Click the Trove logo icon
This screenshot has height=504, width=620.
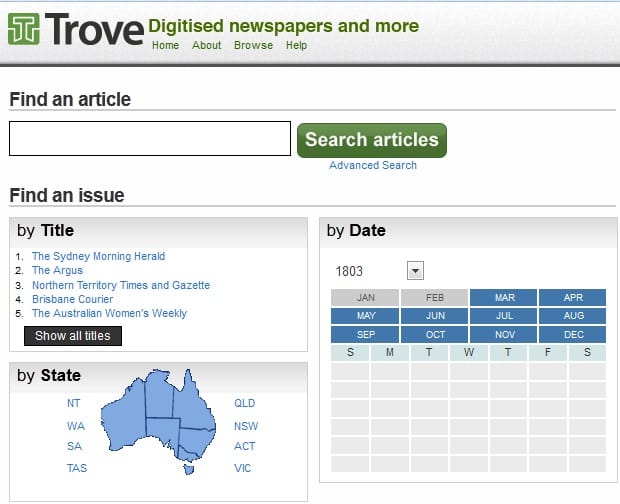tap(24, 29)
